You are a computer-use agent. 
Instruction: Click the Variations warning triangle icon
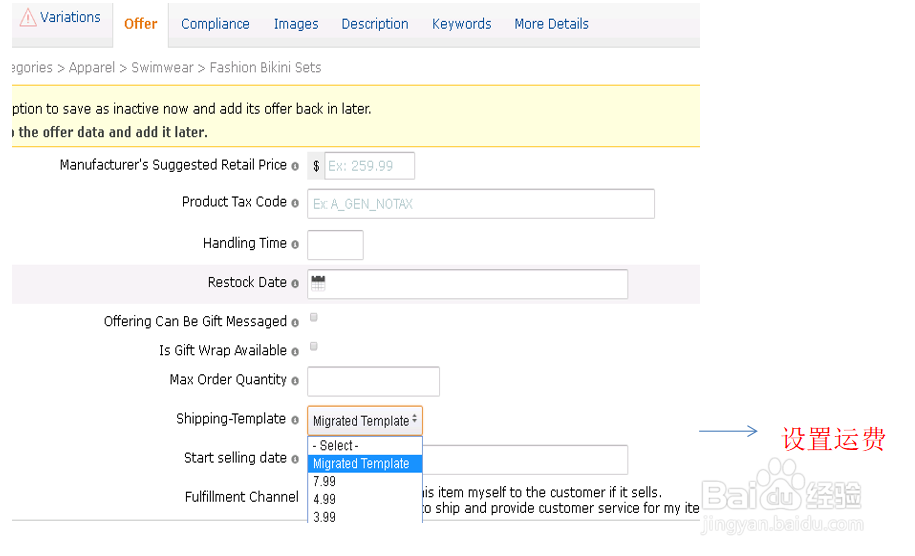[28, 18]
